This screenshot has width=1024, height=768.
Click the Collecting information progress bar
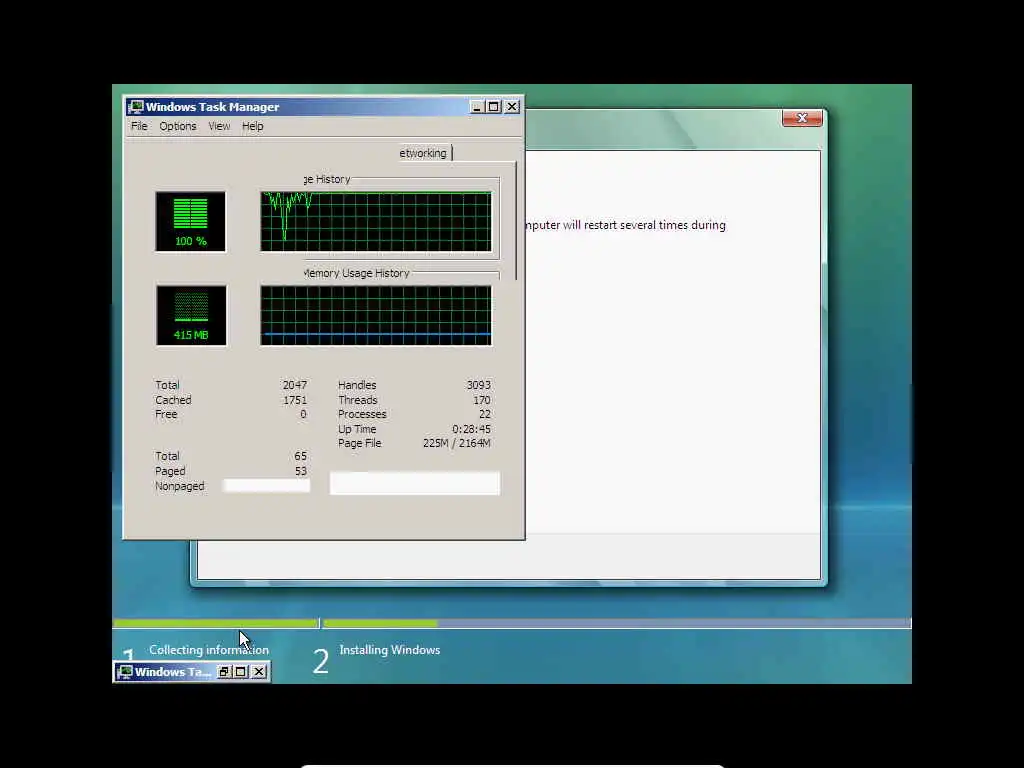216,624
